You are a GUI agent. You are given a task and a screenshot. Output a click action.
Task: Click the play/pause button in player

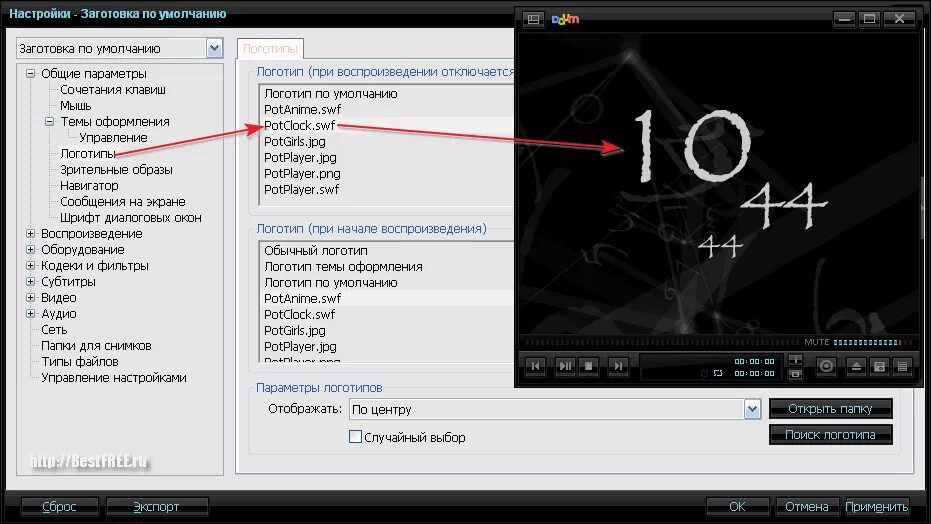coord(565,366)
